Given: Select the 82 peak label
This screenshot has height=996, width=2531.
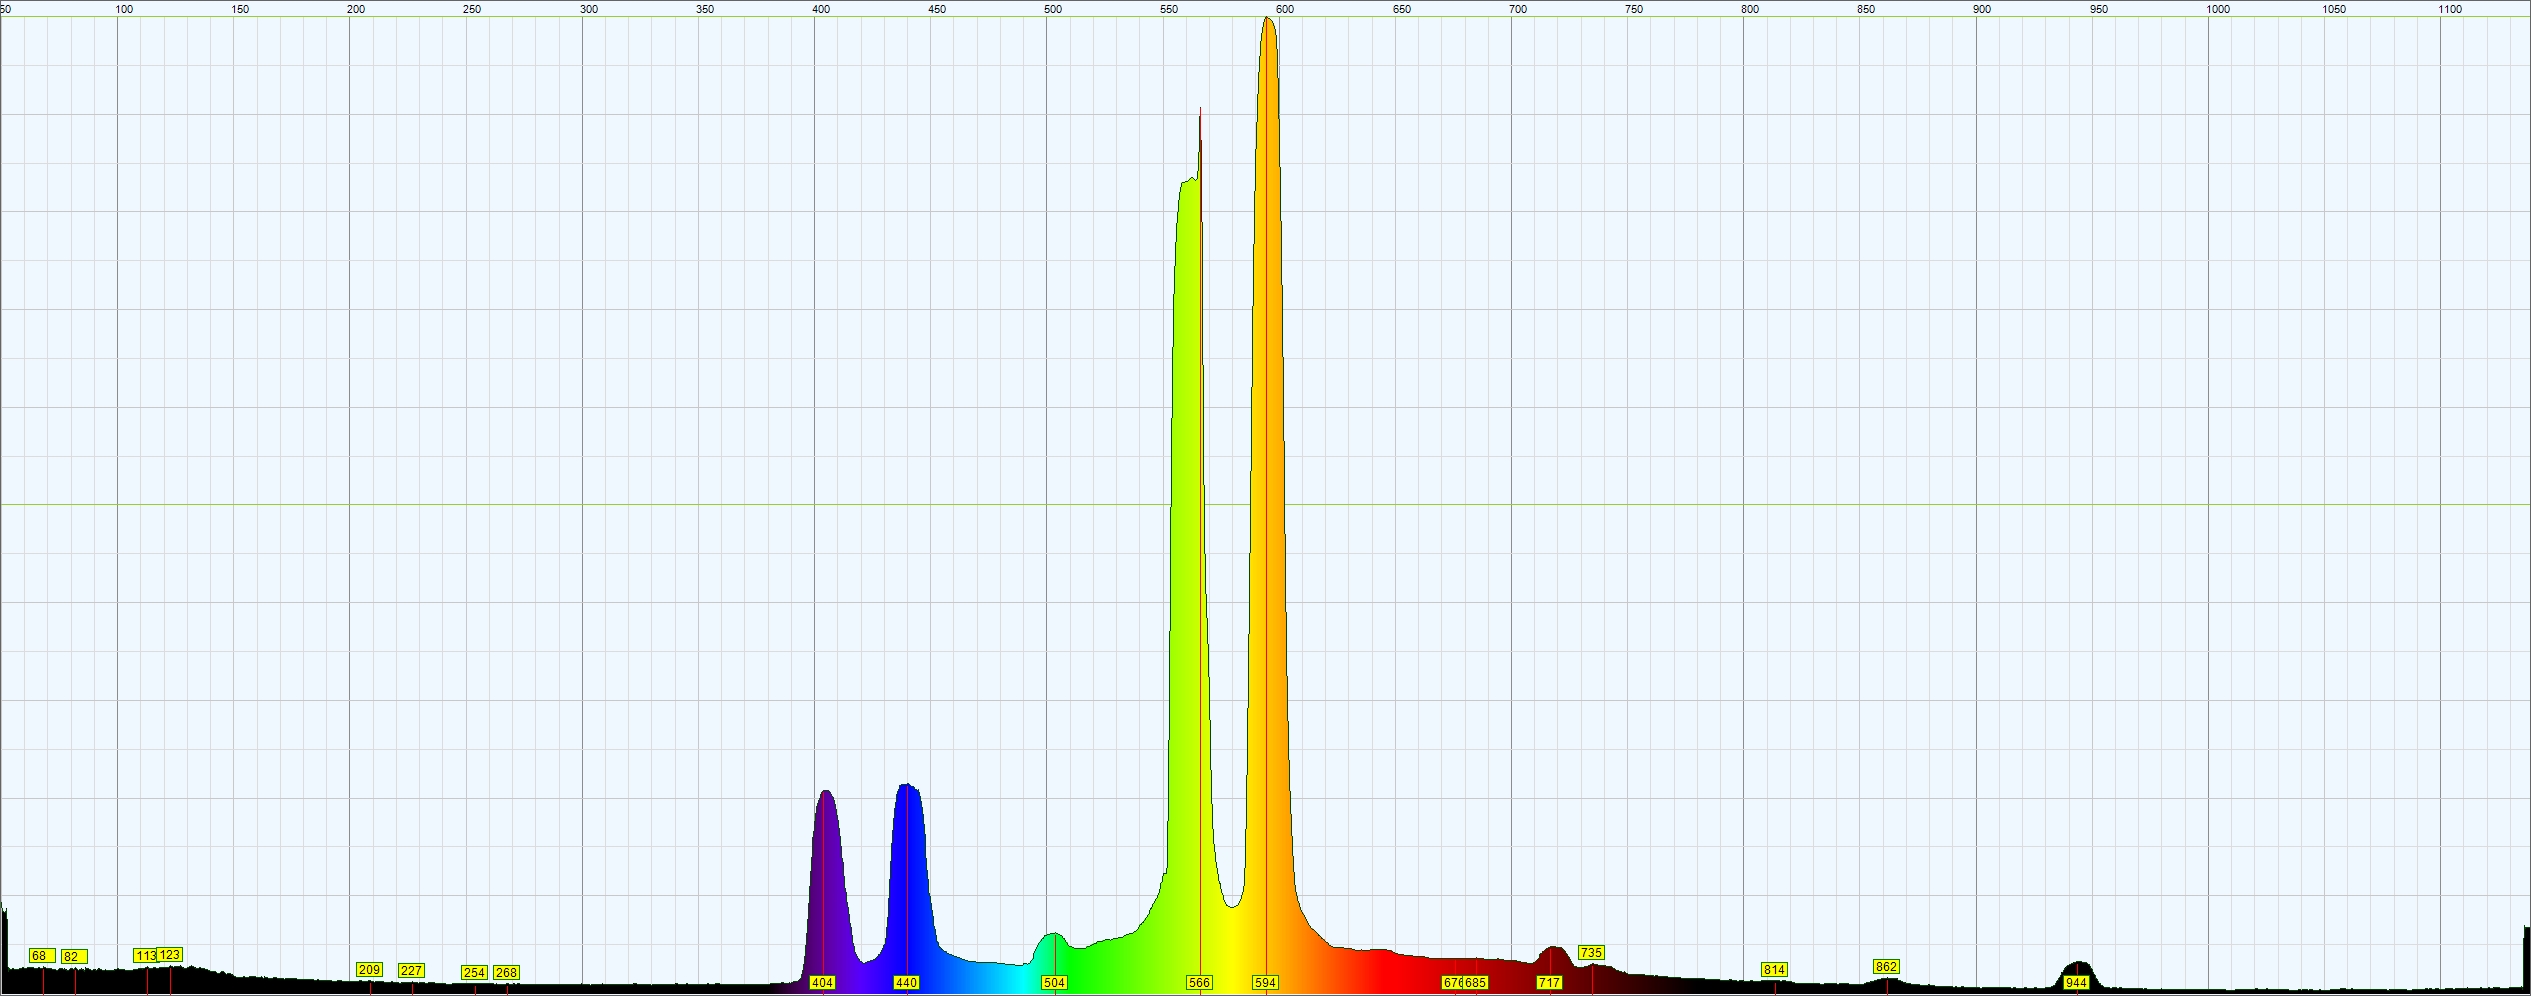Looking at the screenshot, I should pyautogui.click(x=71, y=957).
